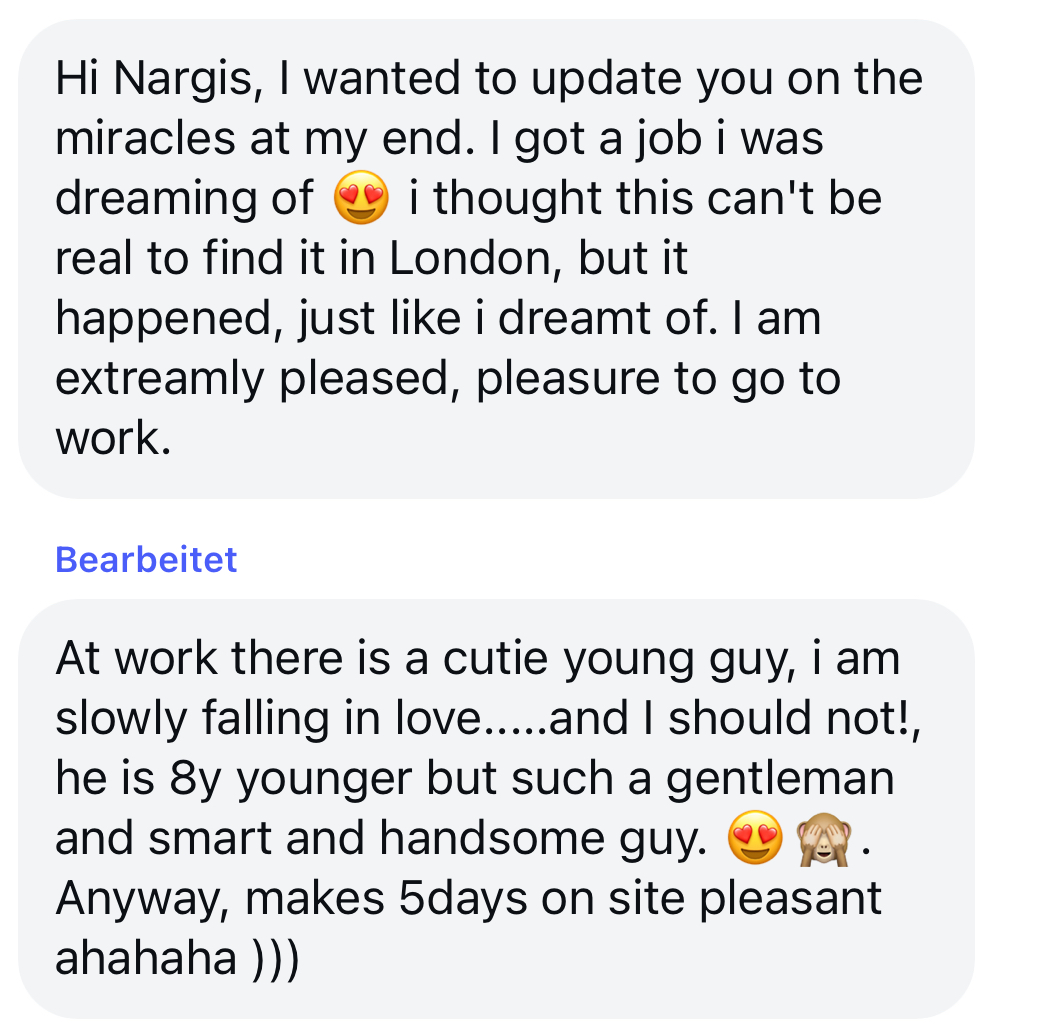Click the '5days' text in second message
Image resolution: width=1041 pixels, height=1034 pixels.
click(x=463, y=899)
